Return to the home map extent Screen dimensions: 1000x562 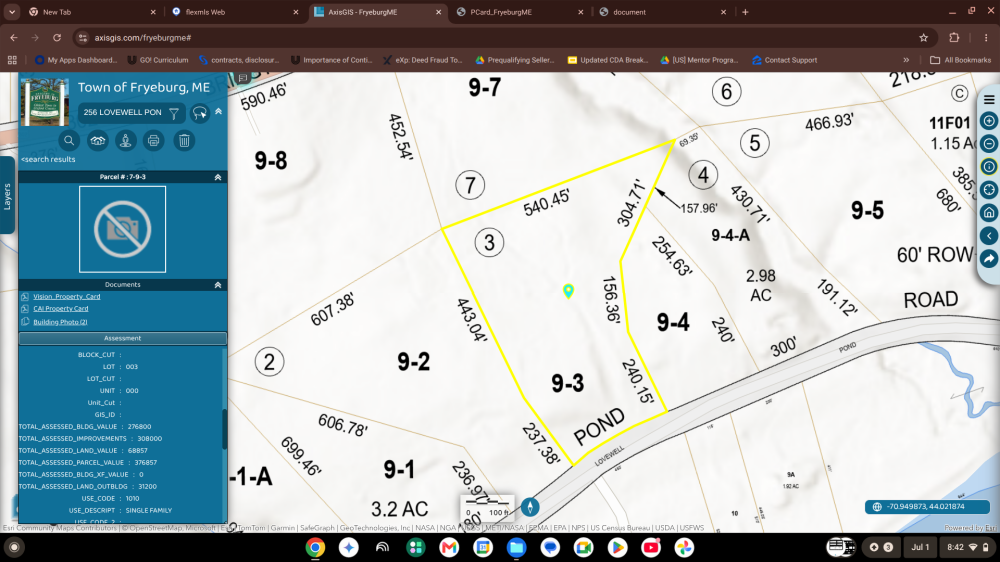click(989, 212)
